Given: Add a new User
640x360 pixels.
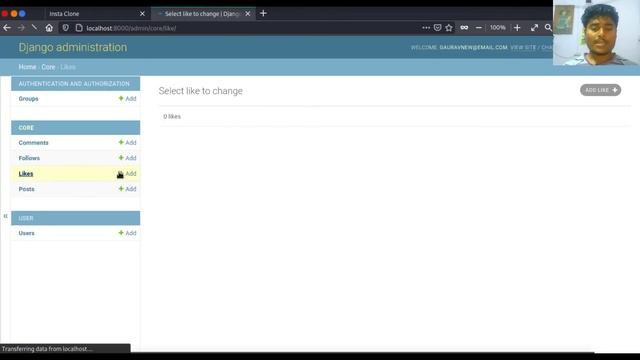Looking at the screenshot, I should [127, 233].
